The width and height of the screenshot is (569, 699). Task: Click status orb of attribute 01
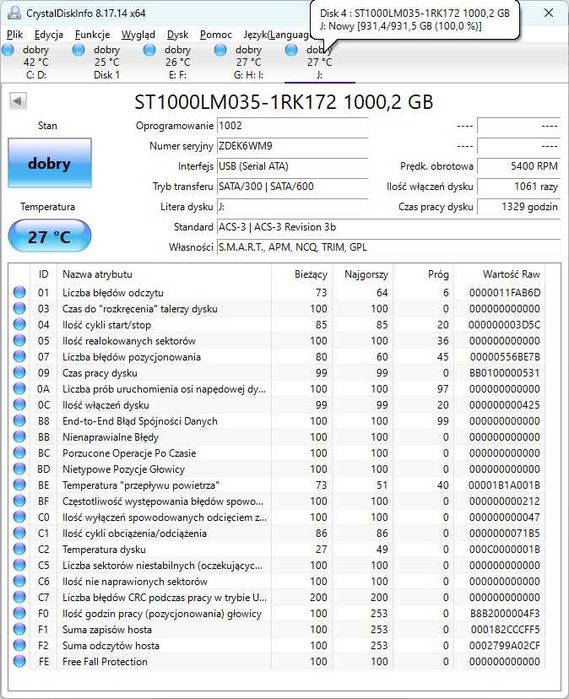coord(19,292)
